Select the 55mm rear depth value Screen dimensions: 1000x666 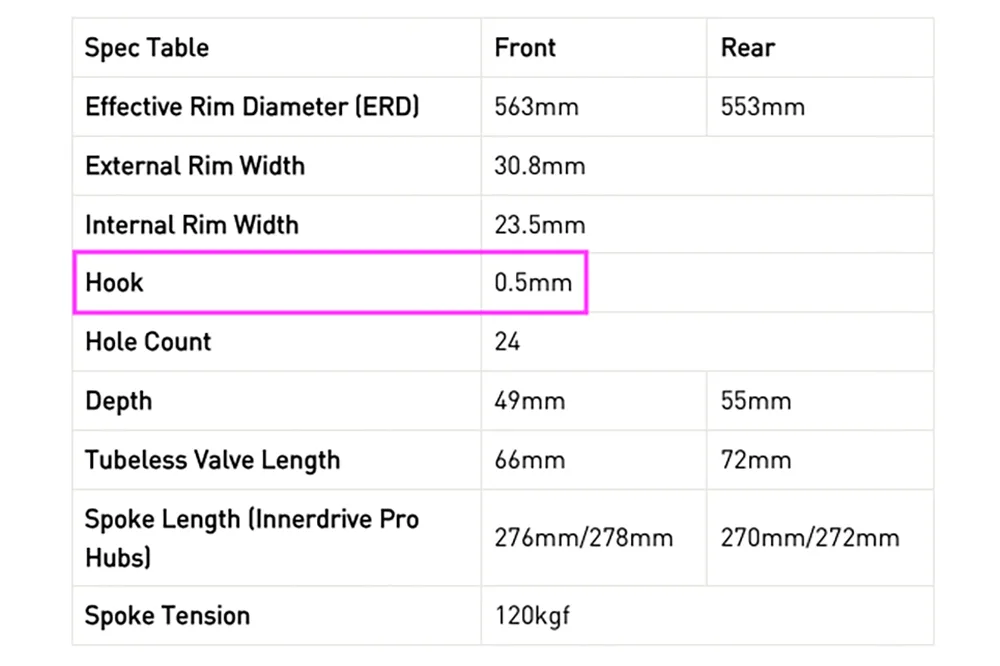pos(756,401)
